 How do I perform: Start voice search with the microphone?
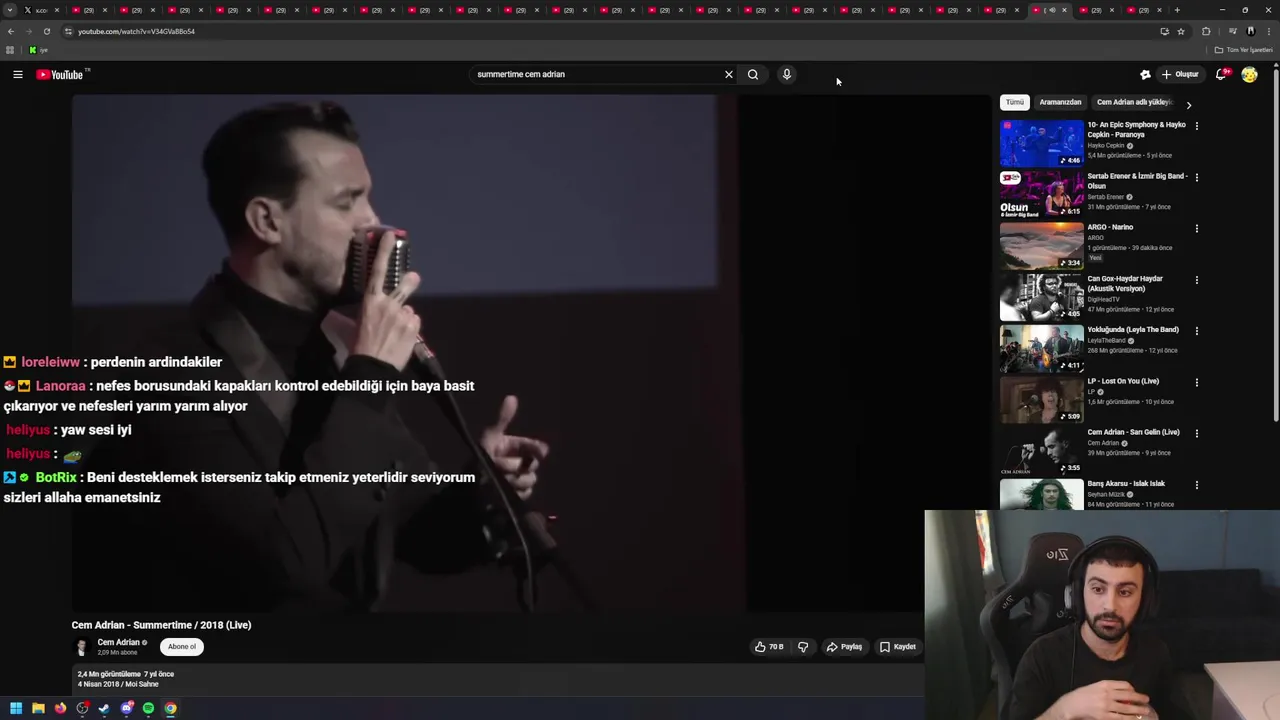[787, 74]
